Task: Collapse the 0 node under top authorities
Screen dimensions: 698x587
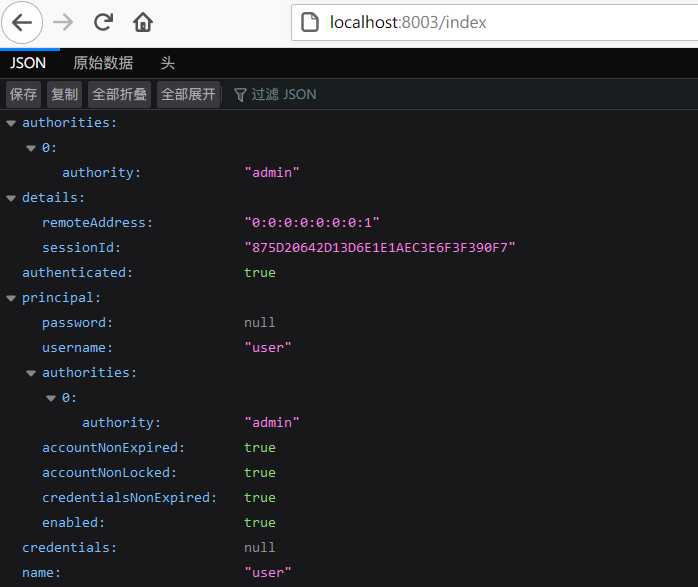Action: pyautogui.click(x=31, y=148)
